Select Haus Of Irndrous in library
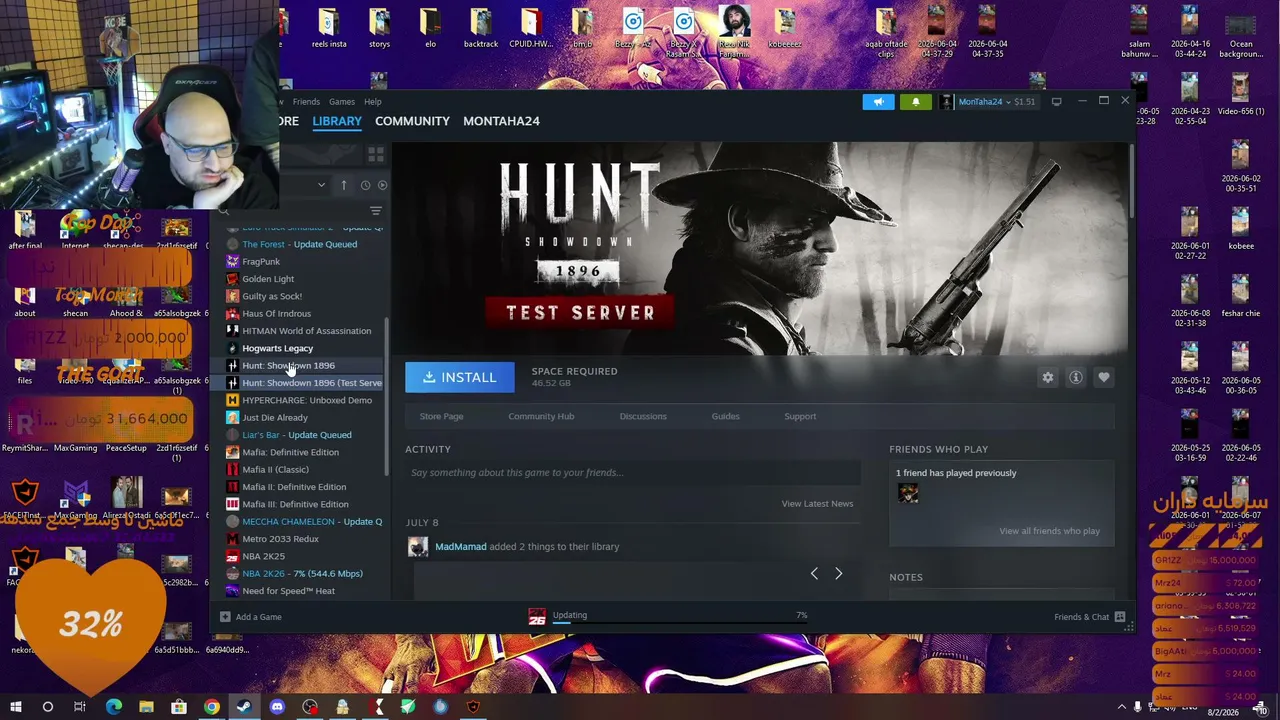This screenshot has width=1280, height=720. point(276,314)
